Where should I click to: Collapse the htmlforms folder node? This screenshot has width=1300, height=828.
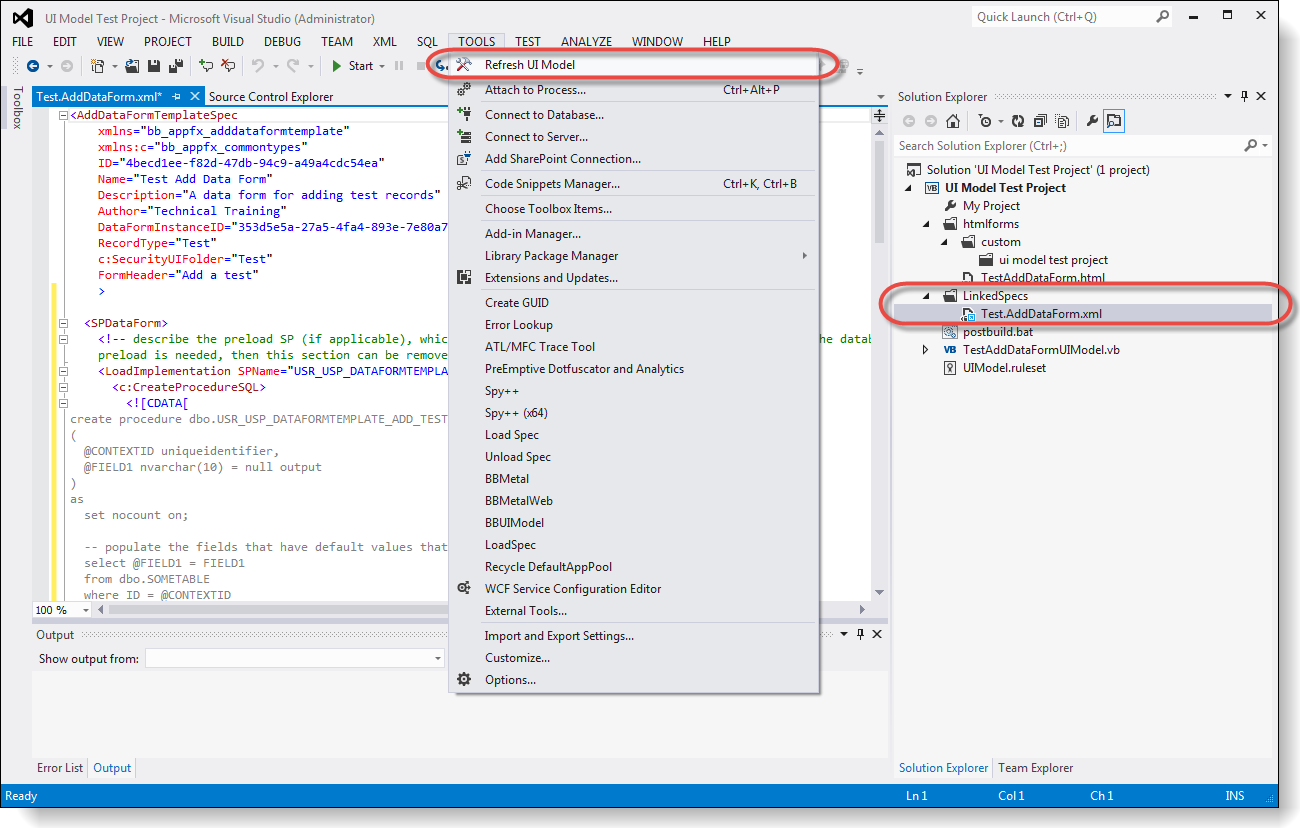click(926, 224)
